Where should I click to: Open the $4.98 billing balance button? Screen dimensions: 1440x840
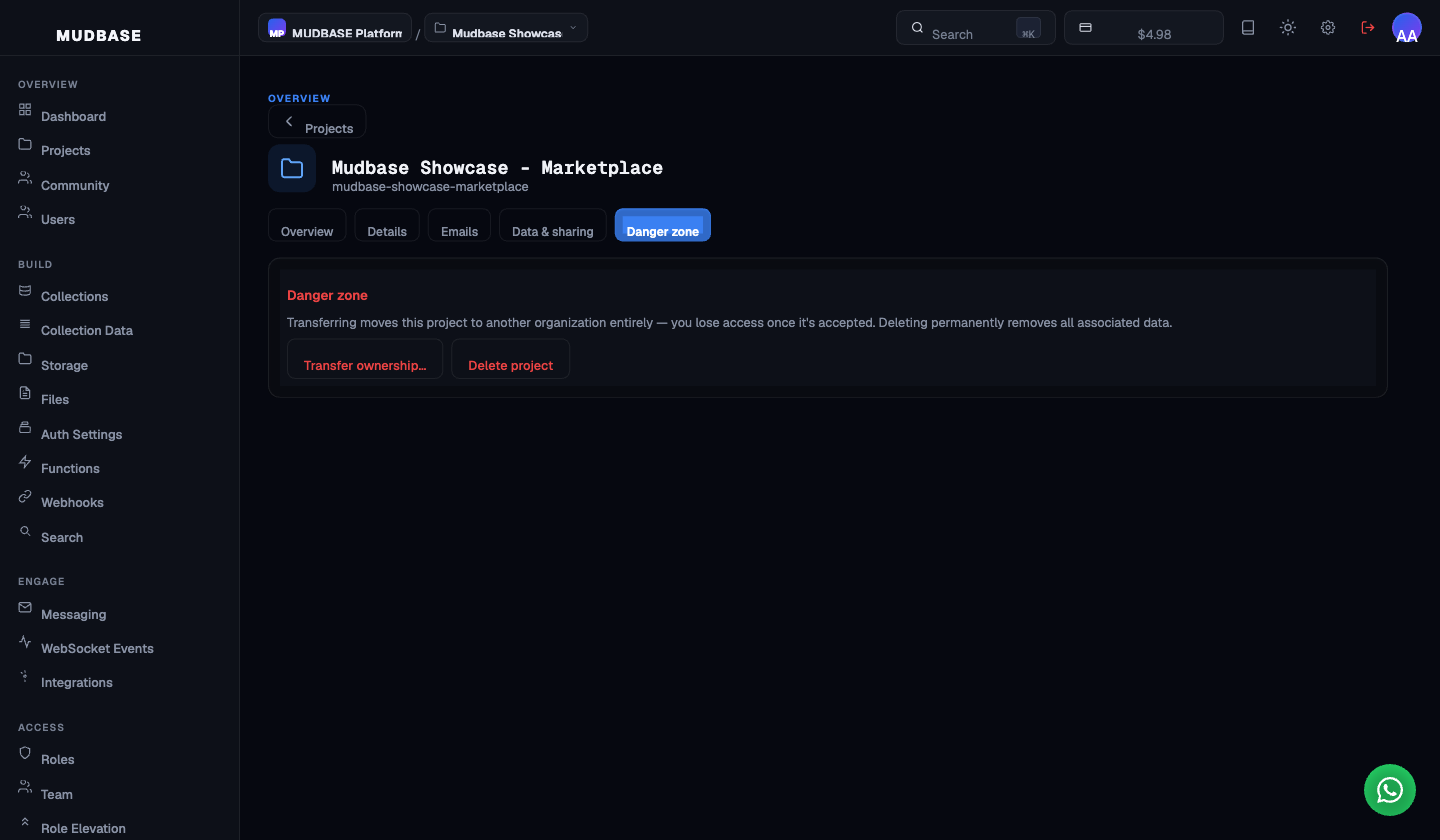tap(1144, 28)
